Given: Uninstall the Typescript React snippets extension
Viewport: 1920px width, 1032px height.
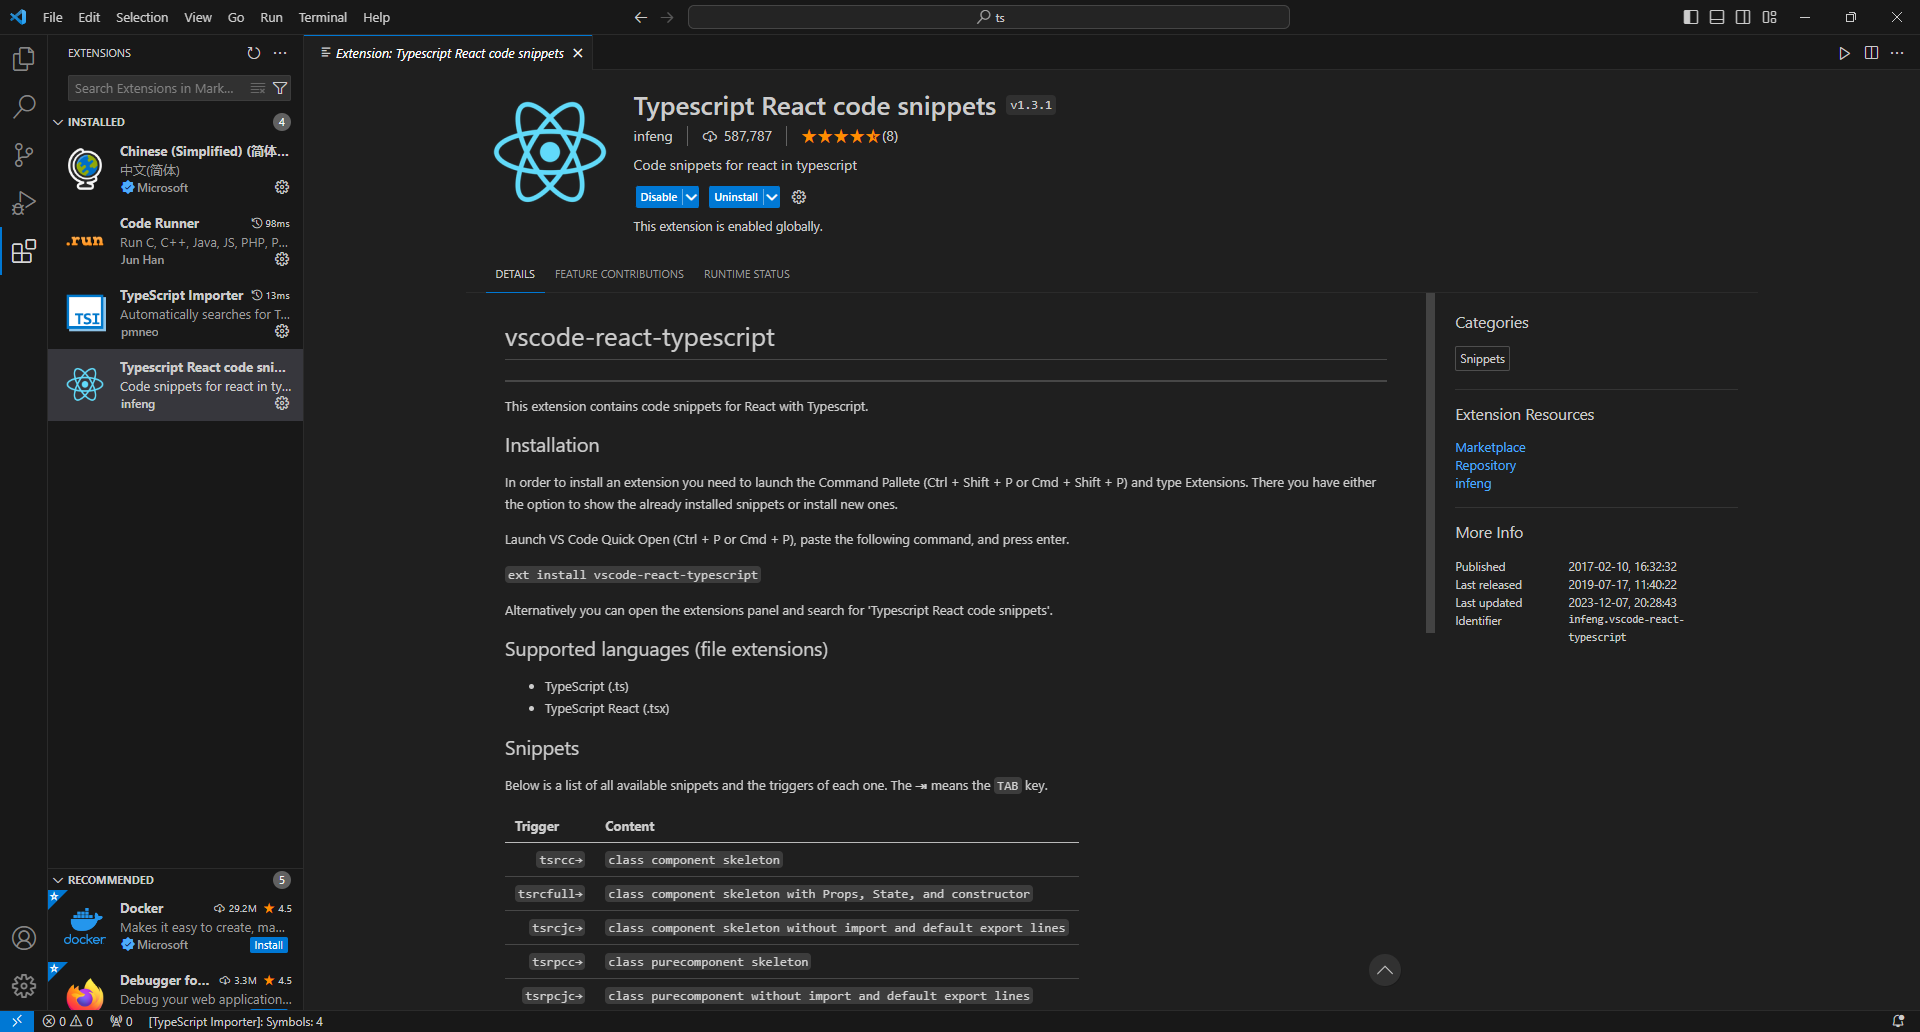Looking at the screenshot, I should tap(736, 197).
